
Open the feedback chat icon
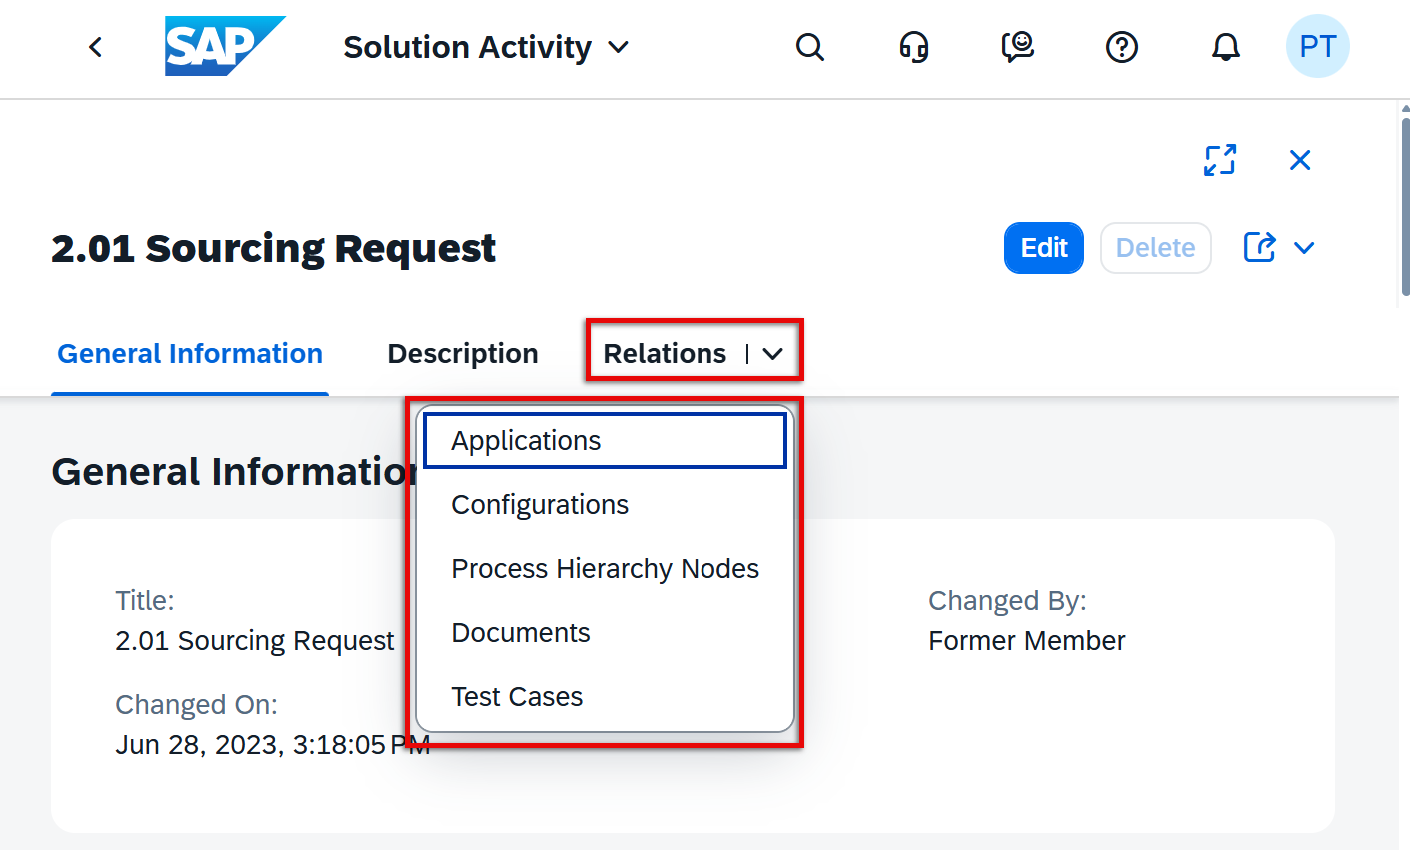[x=1018, y=47]
